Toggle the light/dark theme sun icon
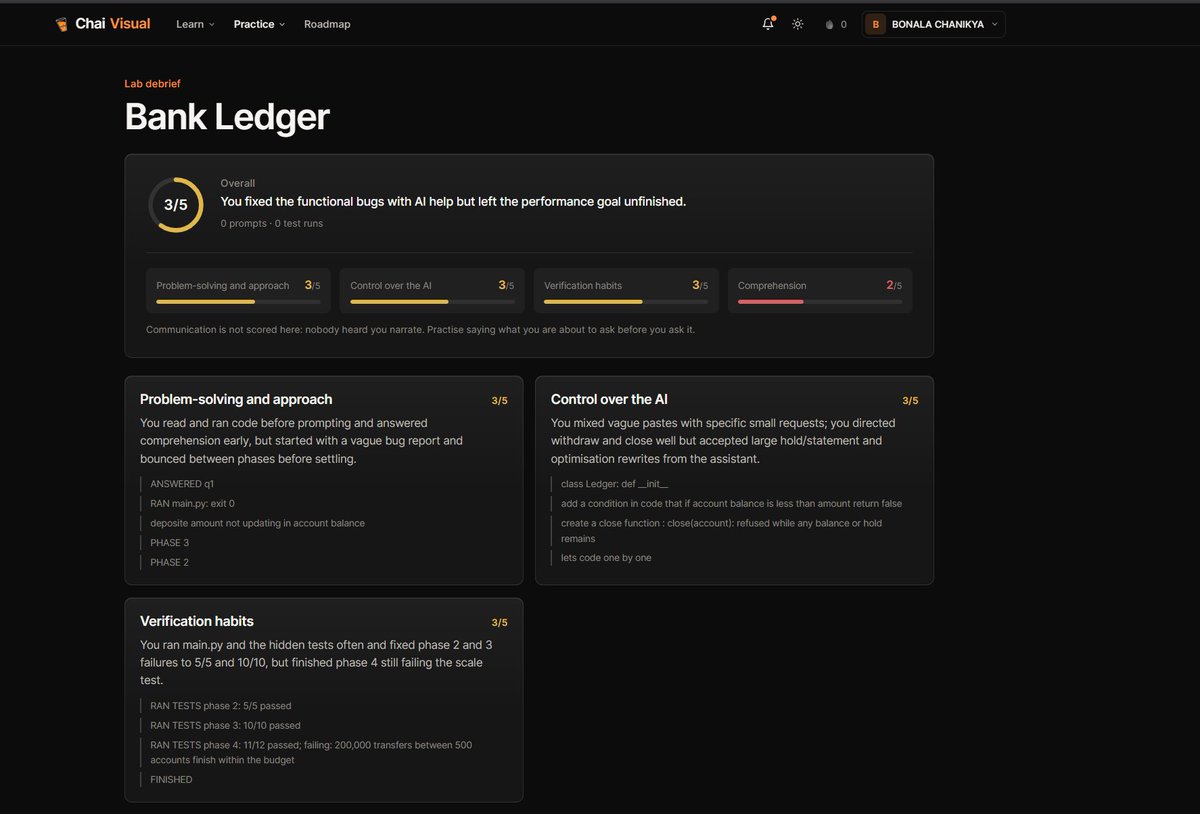This screenshot has width=1200, height=814. click(797, 24)
